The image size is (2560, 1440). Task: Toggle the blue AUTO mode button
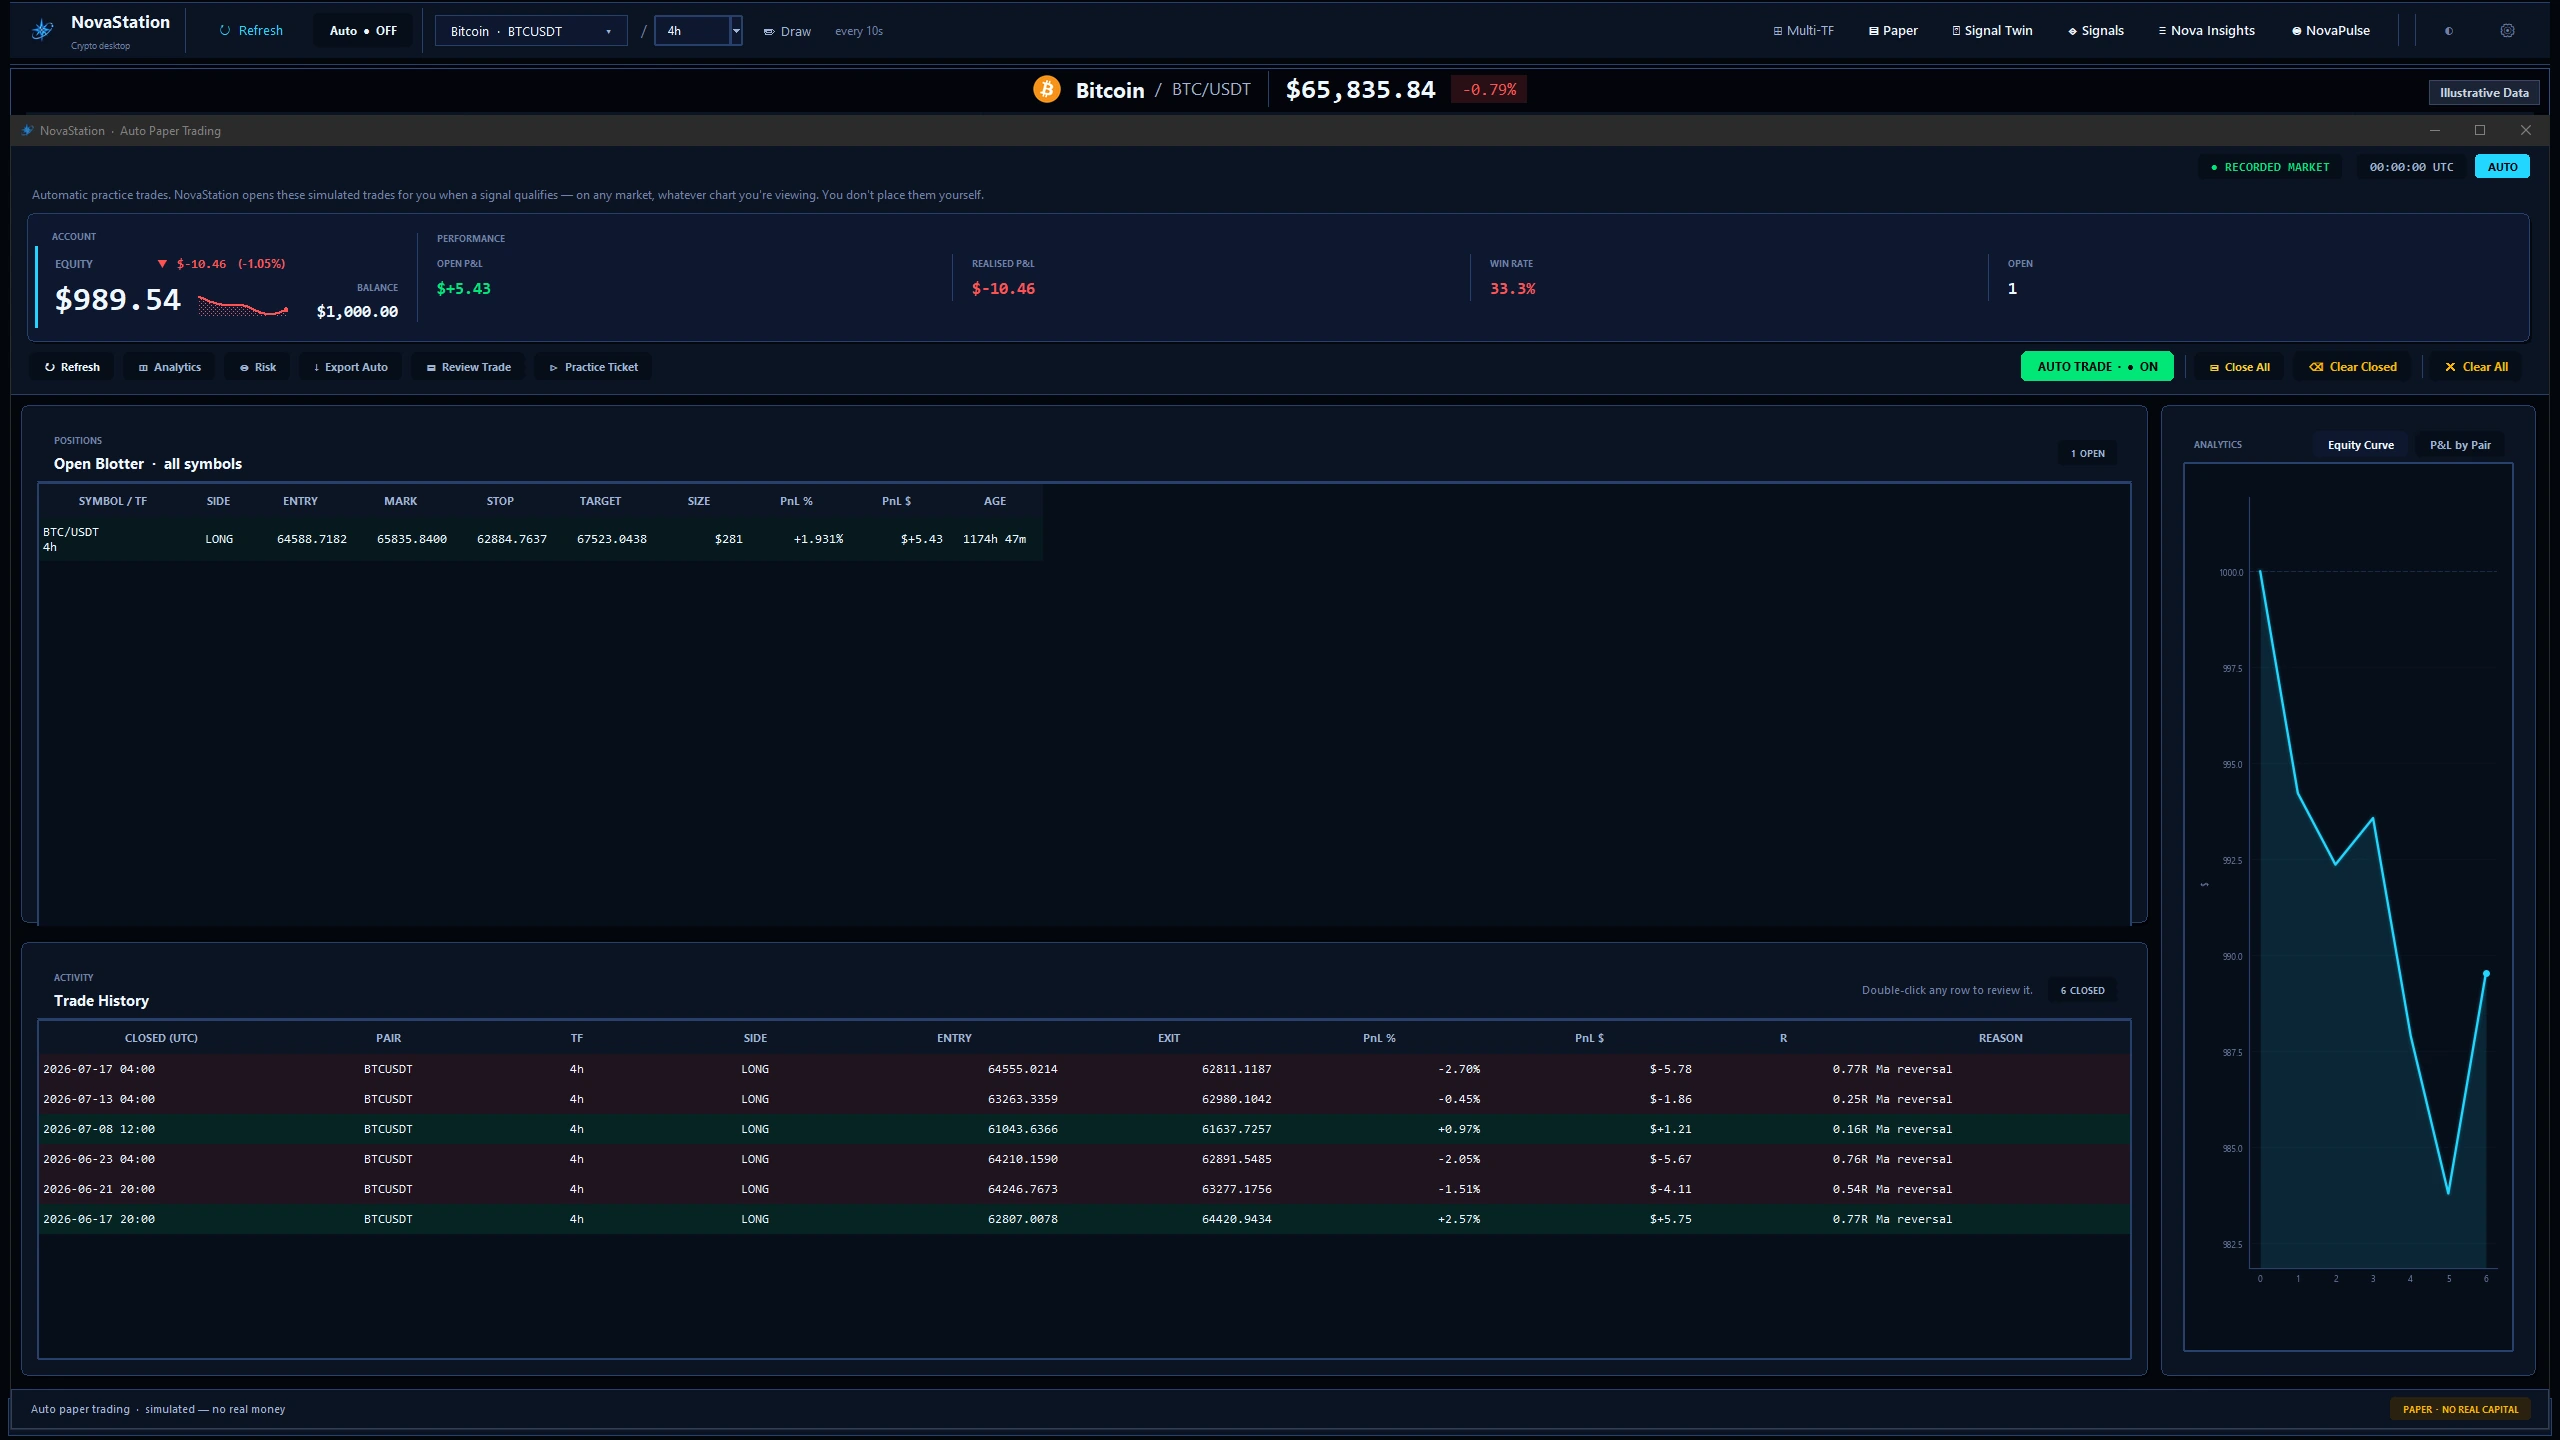pyautogui.click(x=2502, y=167)
